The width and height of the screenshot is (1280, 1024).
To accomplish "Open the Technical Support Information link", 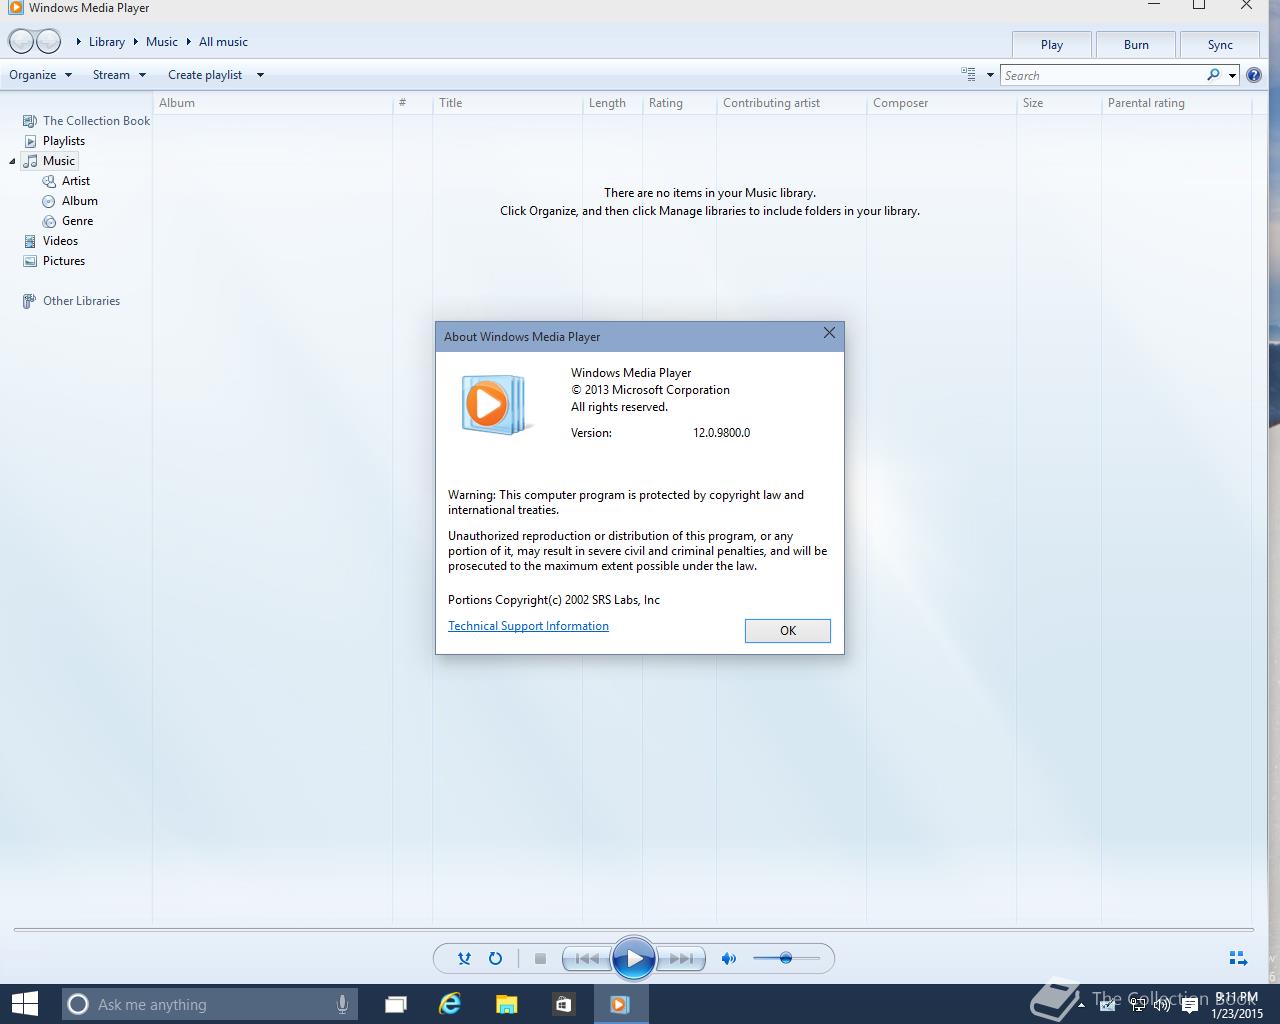I will (x=528, y=626).
